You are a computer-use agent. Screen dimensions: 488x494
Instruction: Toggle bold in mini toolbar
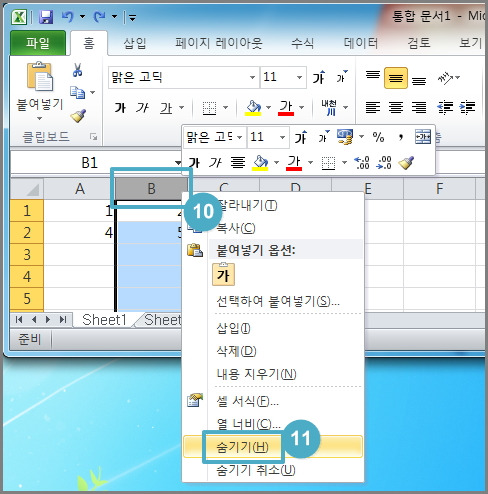pos(194,163)
